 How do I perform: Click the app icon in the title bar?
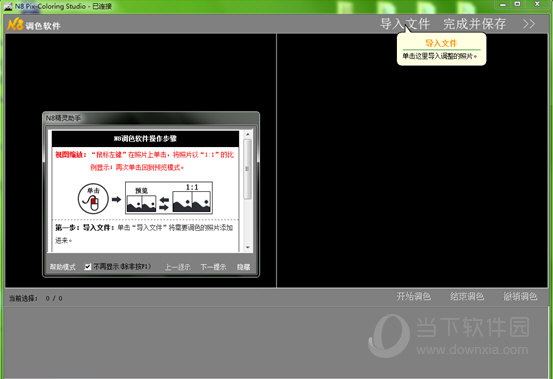pos(8,6)
